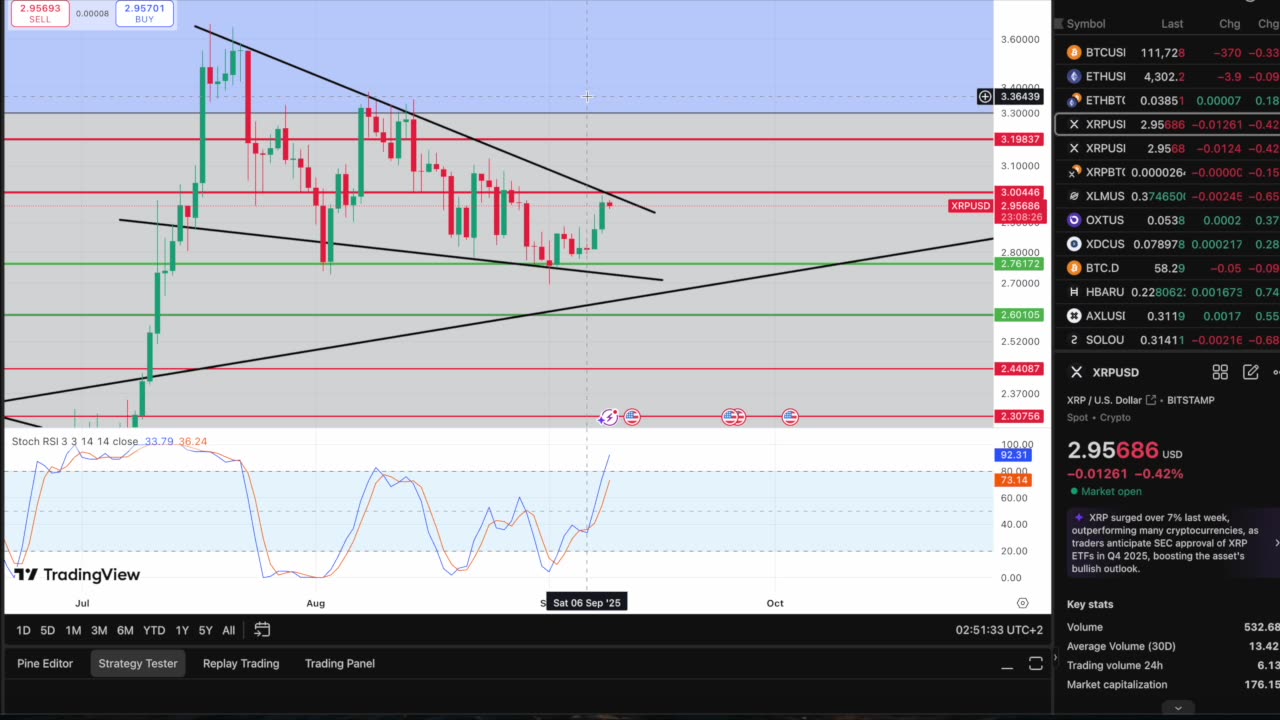Open the Trading Panel tab

pyautogui.click(x=340, y=664)
